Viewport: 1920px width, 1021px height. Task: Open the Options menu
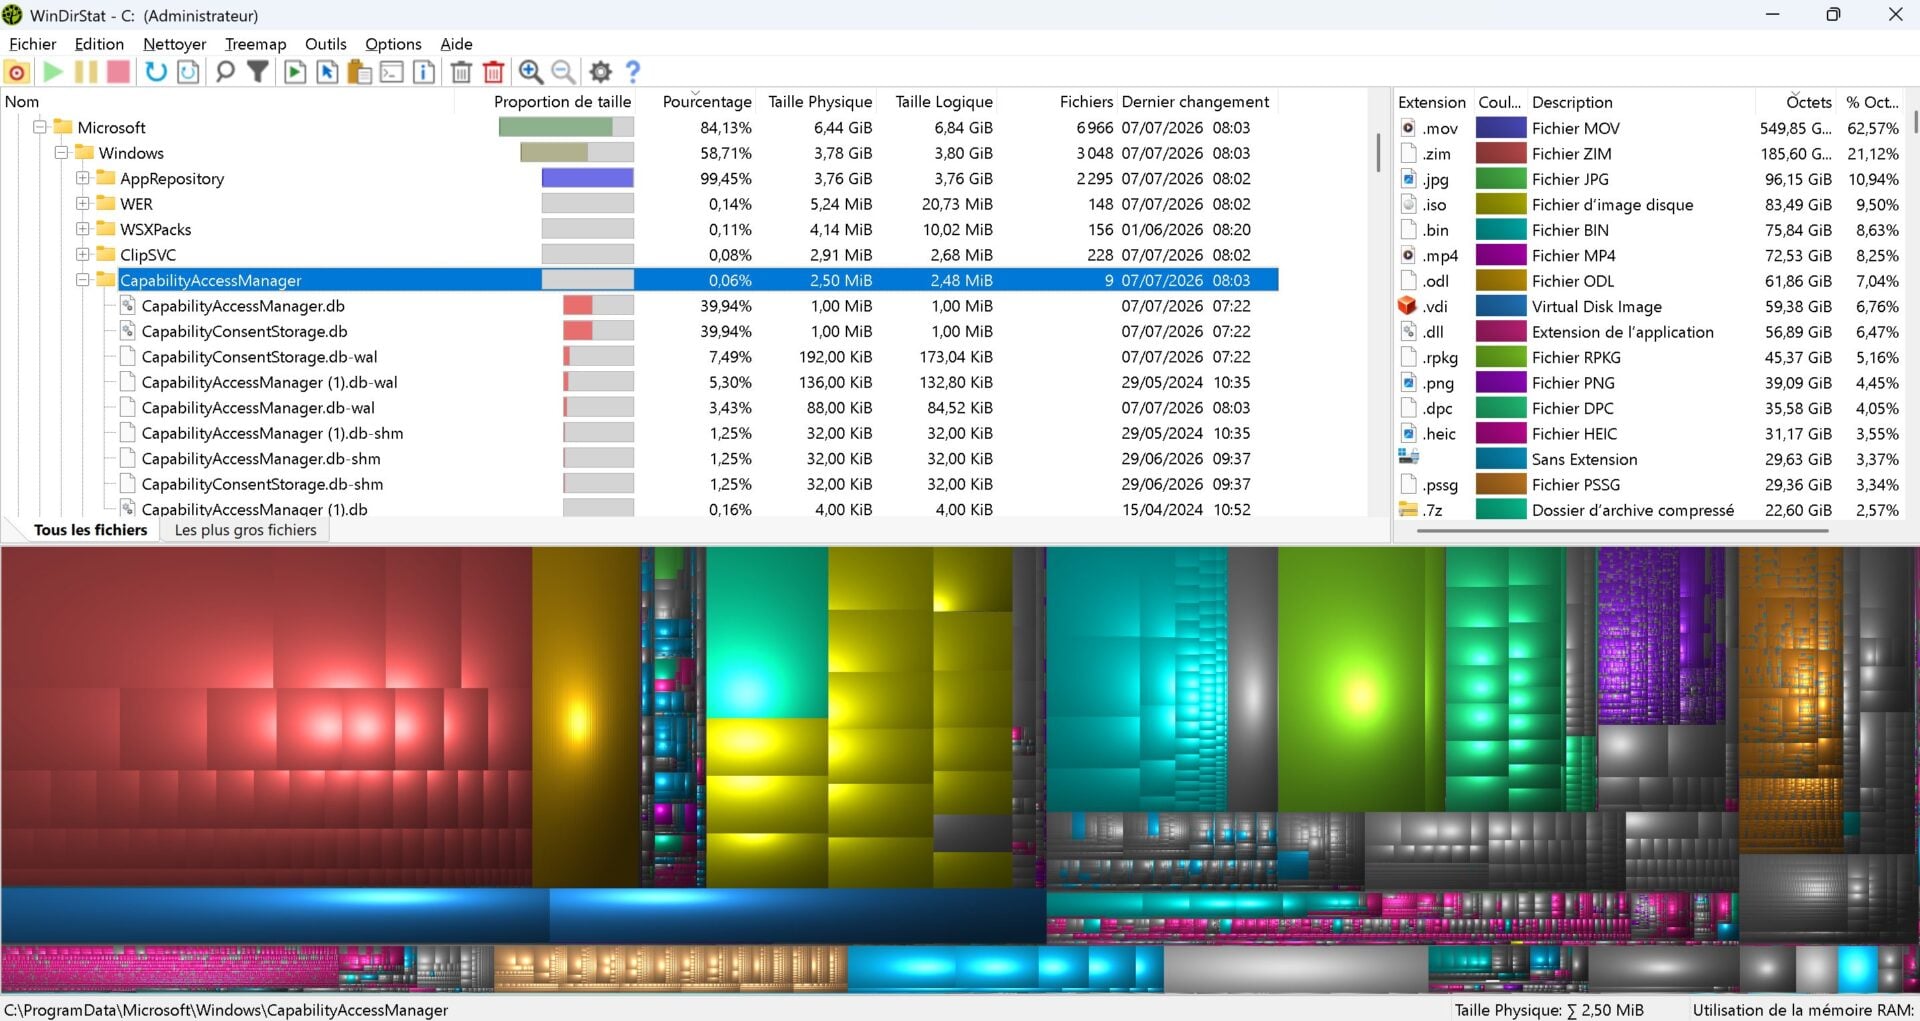coord(393,44)
